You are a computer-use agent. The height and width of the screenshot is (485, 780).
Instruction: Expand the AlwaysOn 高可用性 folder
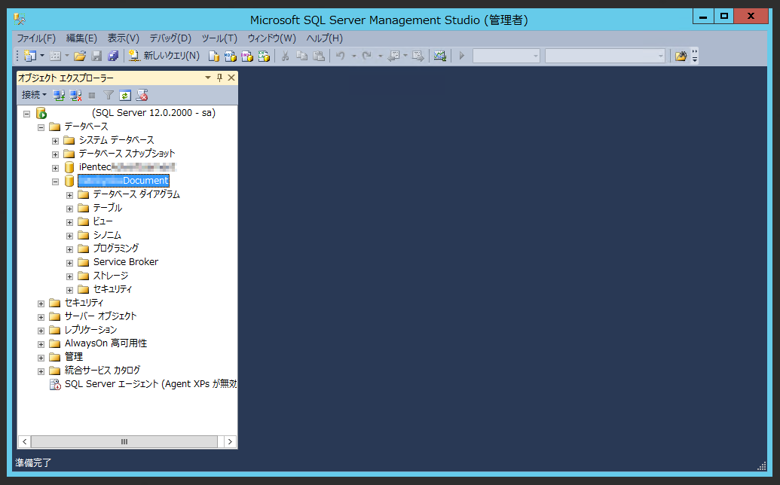click(41, 344)
